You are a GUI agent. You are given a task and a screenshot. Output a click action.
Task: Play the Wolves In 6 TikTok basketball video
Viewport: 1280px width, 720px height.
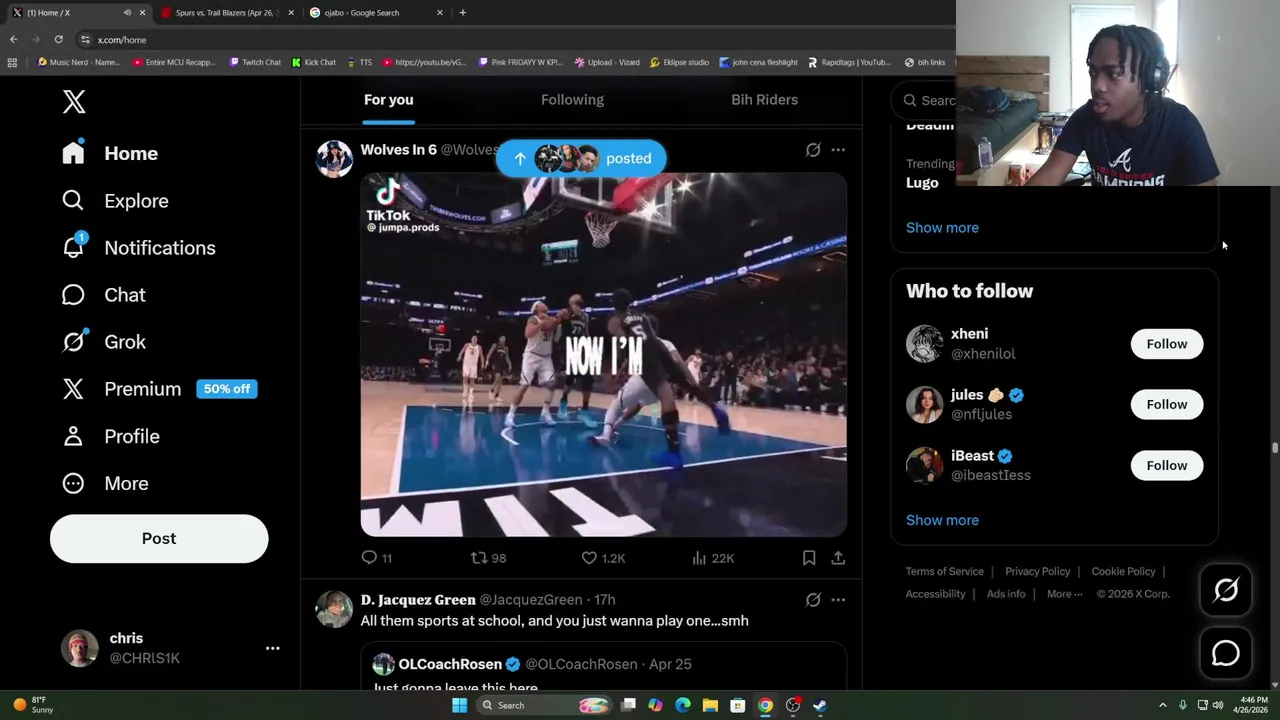[603, 355]
